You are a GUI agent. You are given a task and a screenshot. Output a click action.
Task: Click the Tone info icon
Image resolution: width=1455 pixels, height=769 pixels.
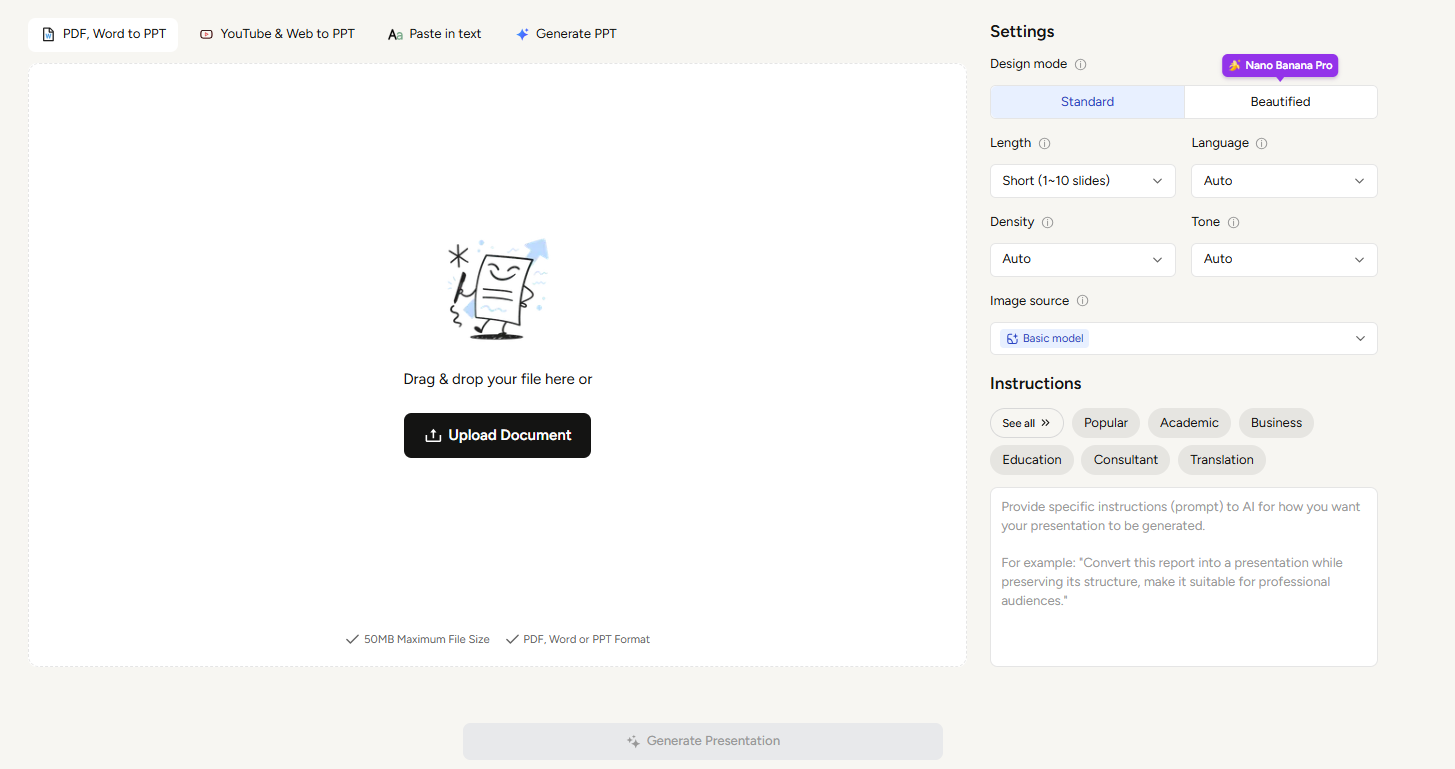pos(1233,222)
